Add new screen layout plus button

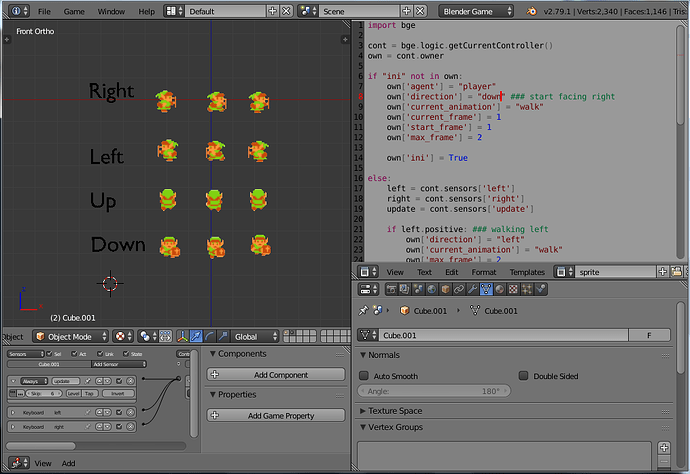[x=272, y=11]
